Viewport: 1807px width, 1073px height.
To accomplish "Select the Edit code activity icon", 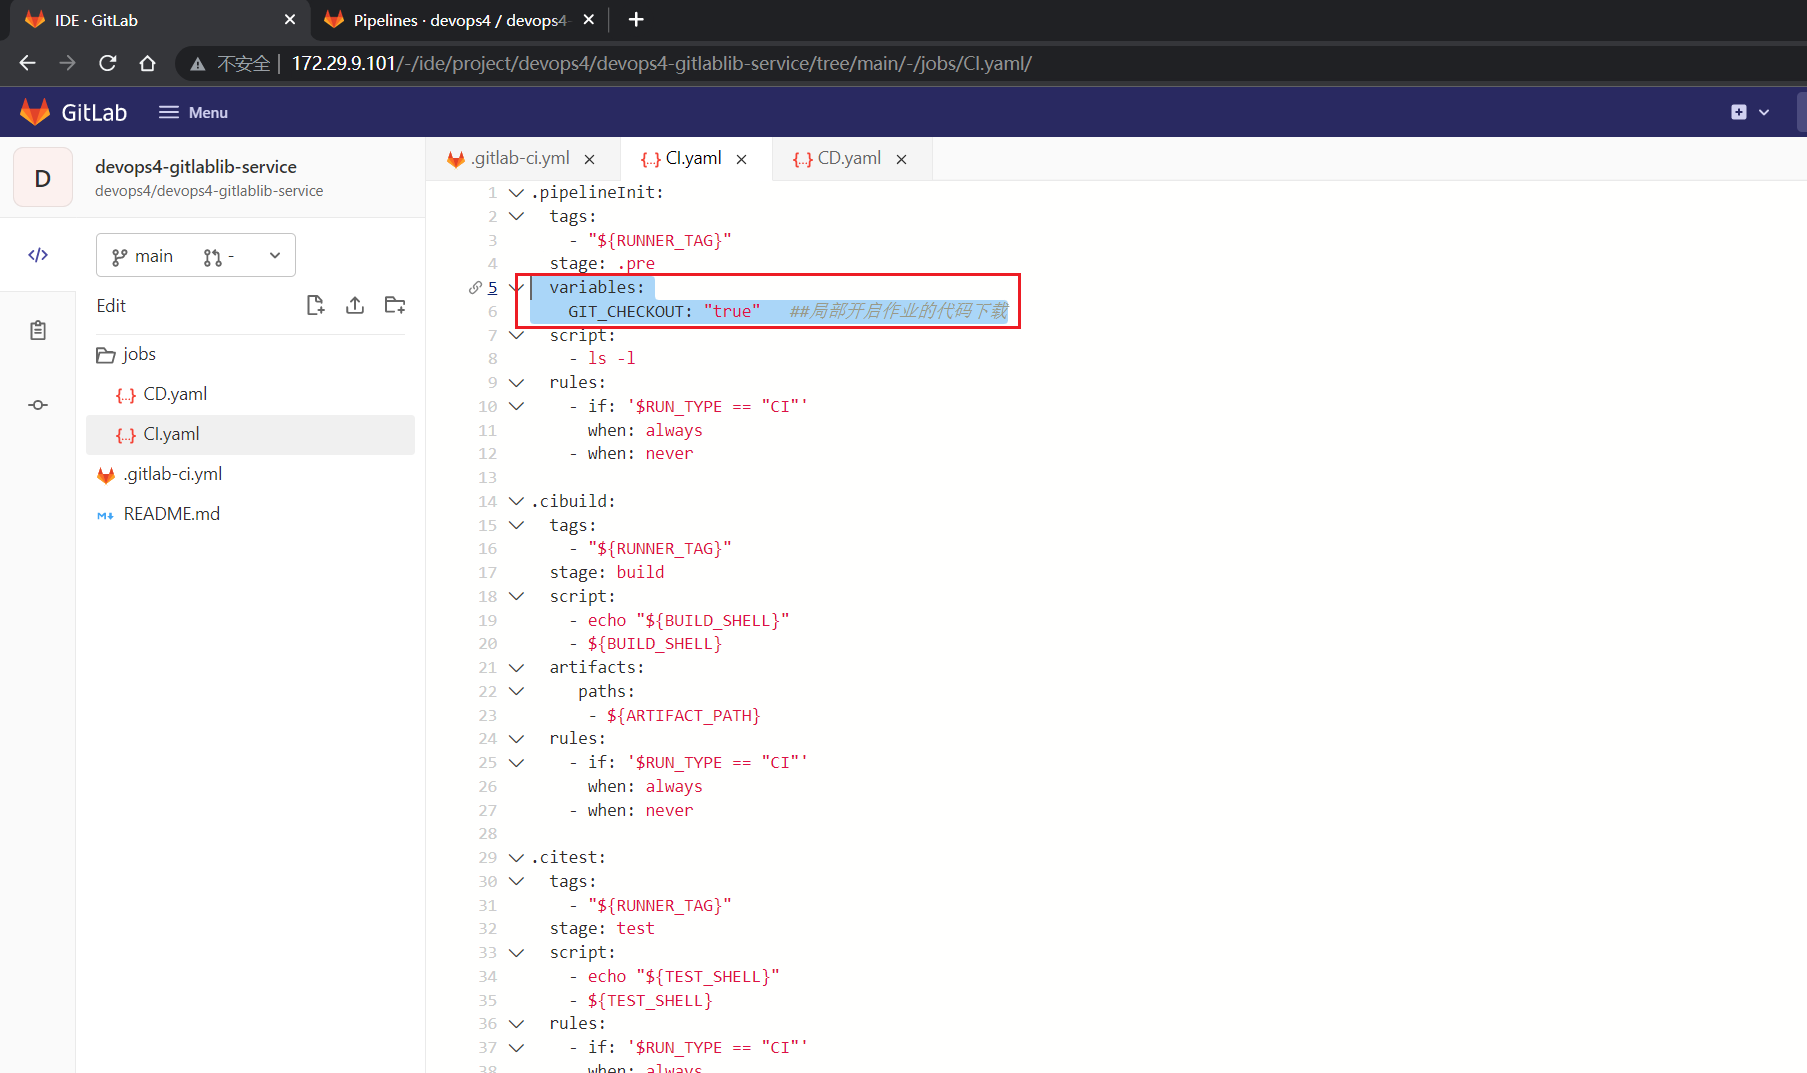I will point(38,255).
